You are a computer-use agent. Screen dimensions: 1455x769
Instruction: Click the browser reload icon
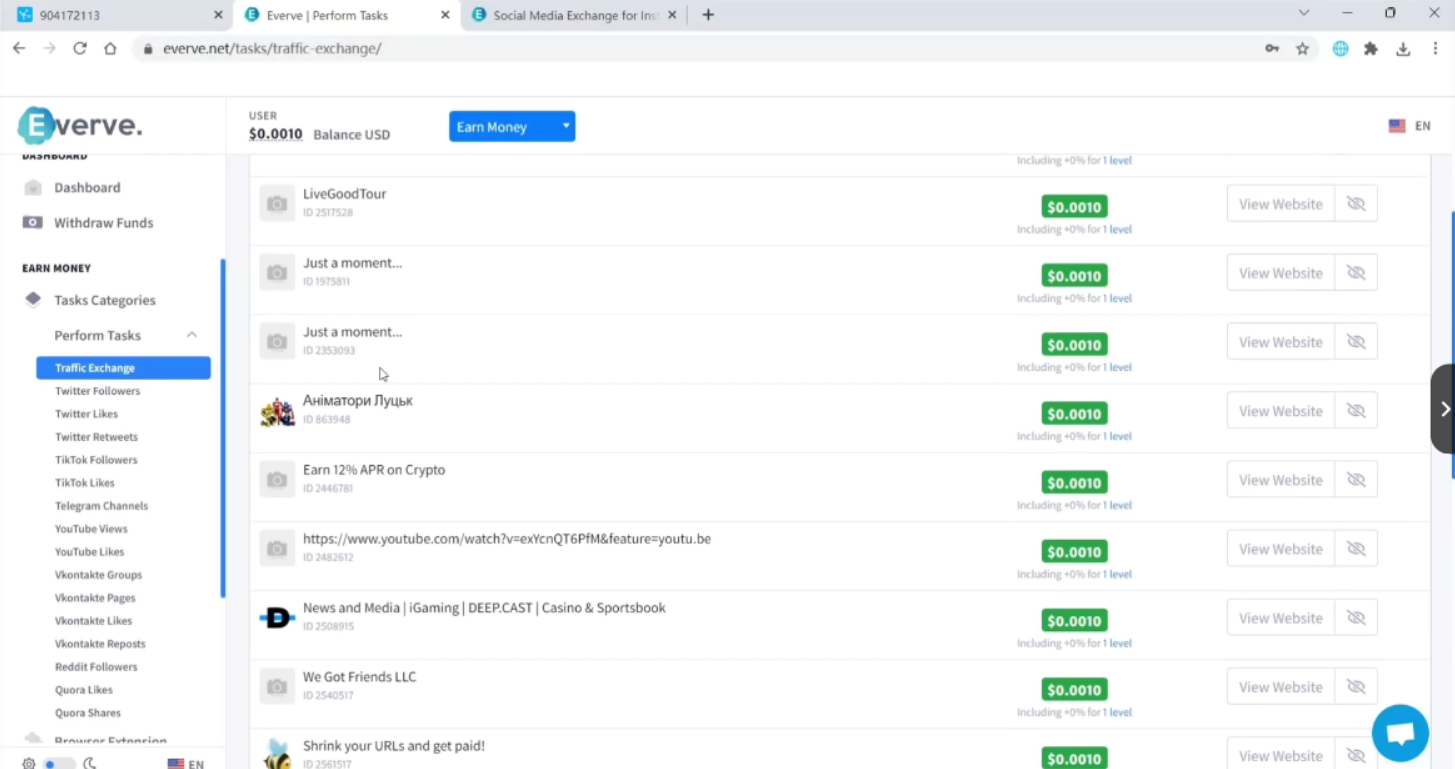[80, 49]
